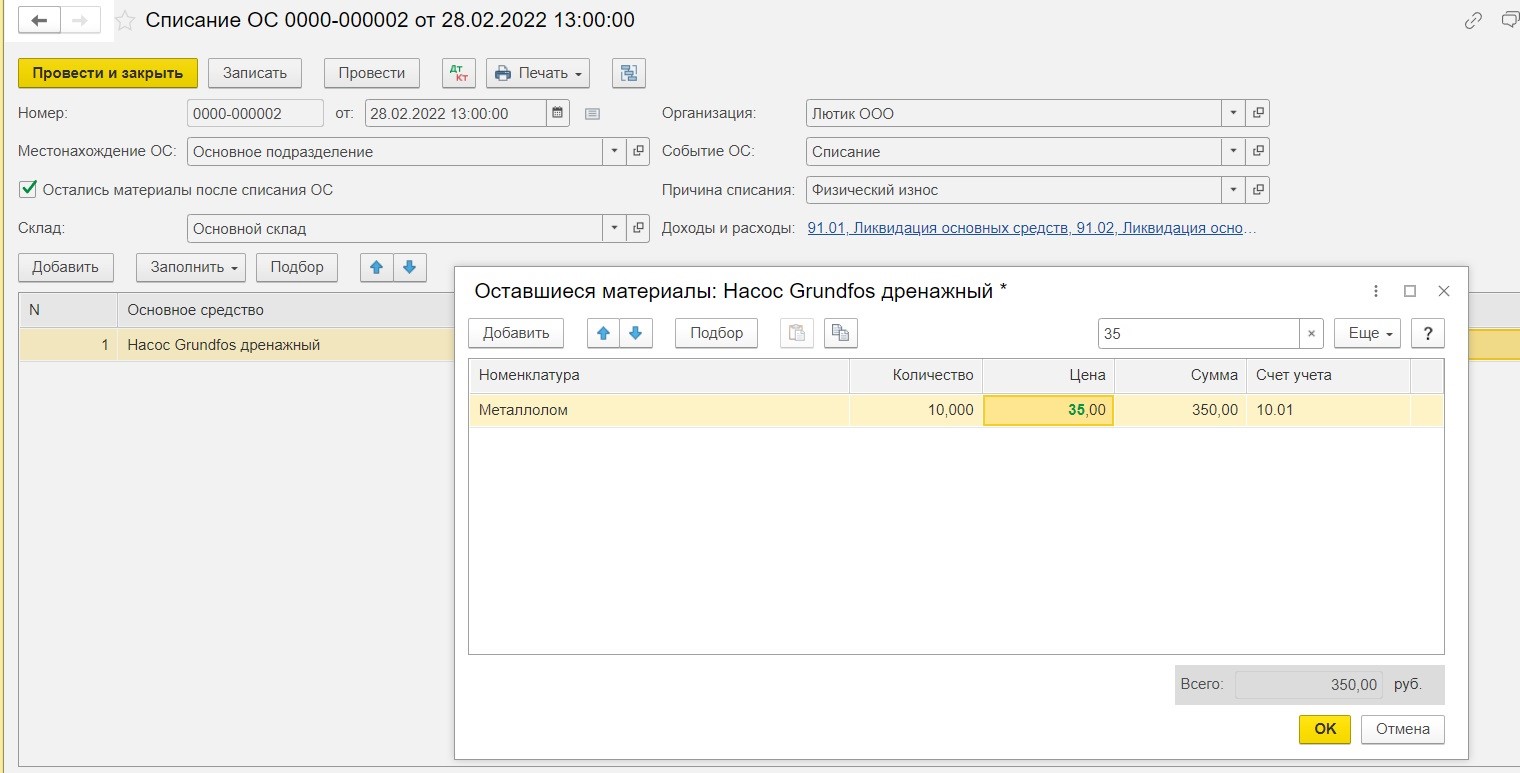Screen dimensions: 1520x773
Task: Confirm the dialog with OK
Action: (x=1325, y=729)
